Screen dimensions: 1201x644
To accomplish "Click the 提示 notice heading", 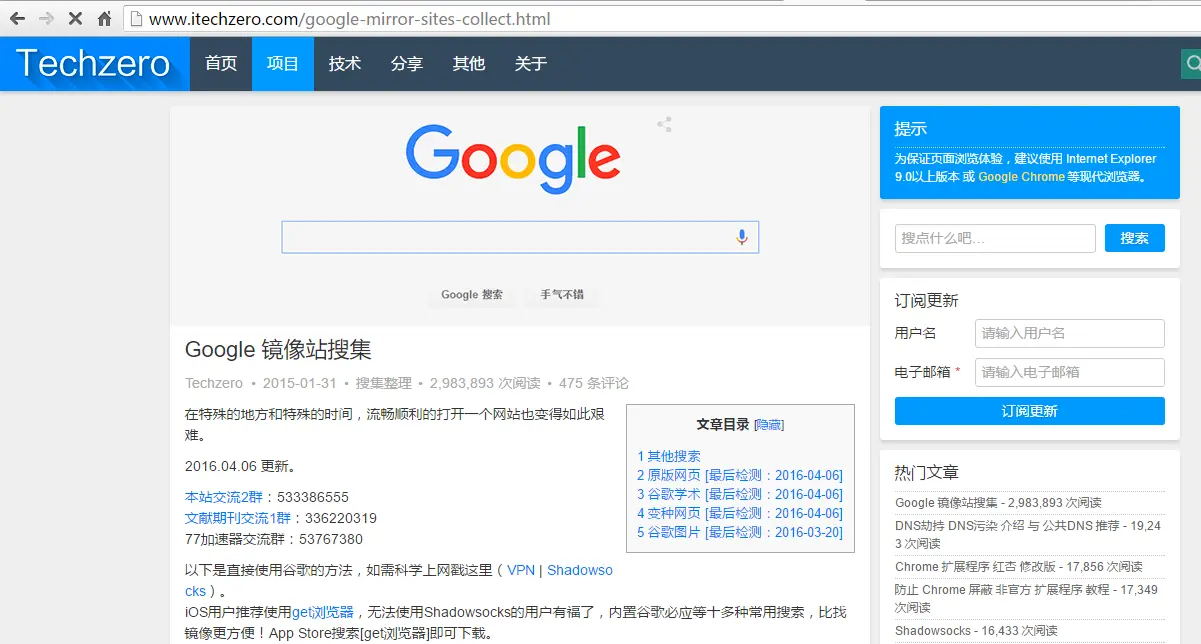I will pos(911,128).
